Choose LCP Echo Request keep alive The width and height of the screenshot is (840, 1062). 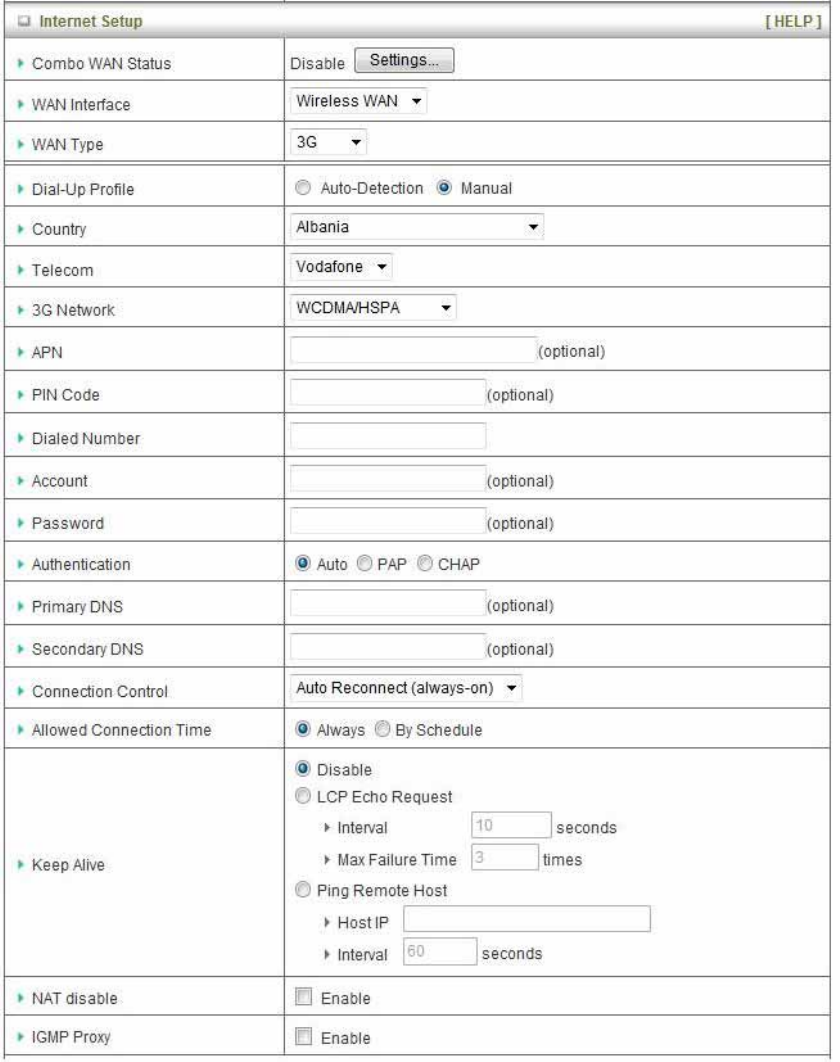(x=303, y=796)
